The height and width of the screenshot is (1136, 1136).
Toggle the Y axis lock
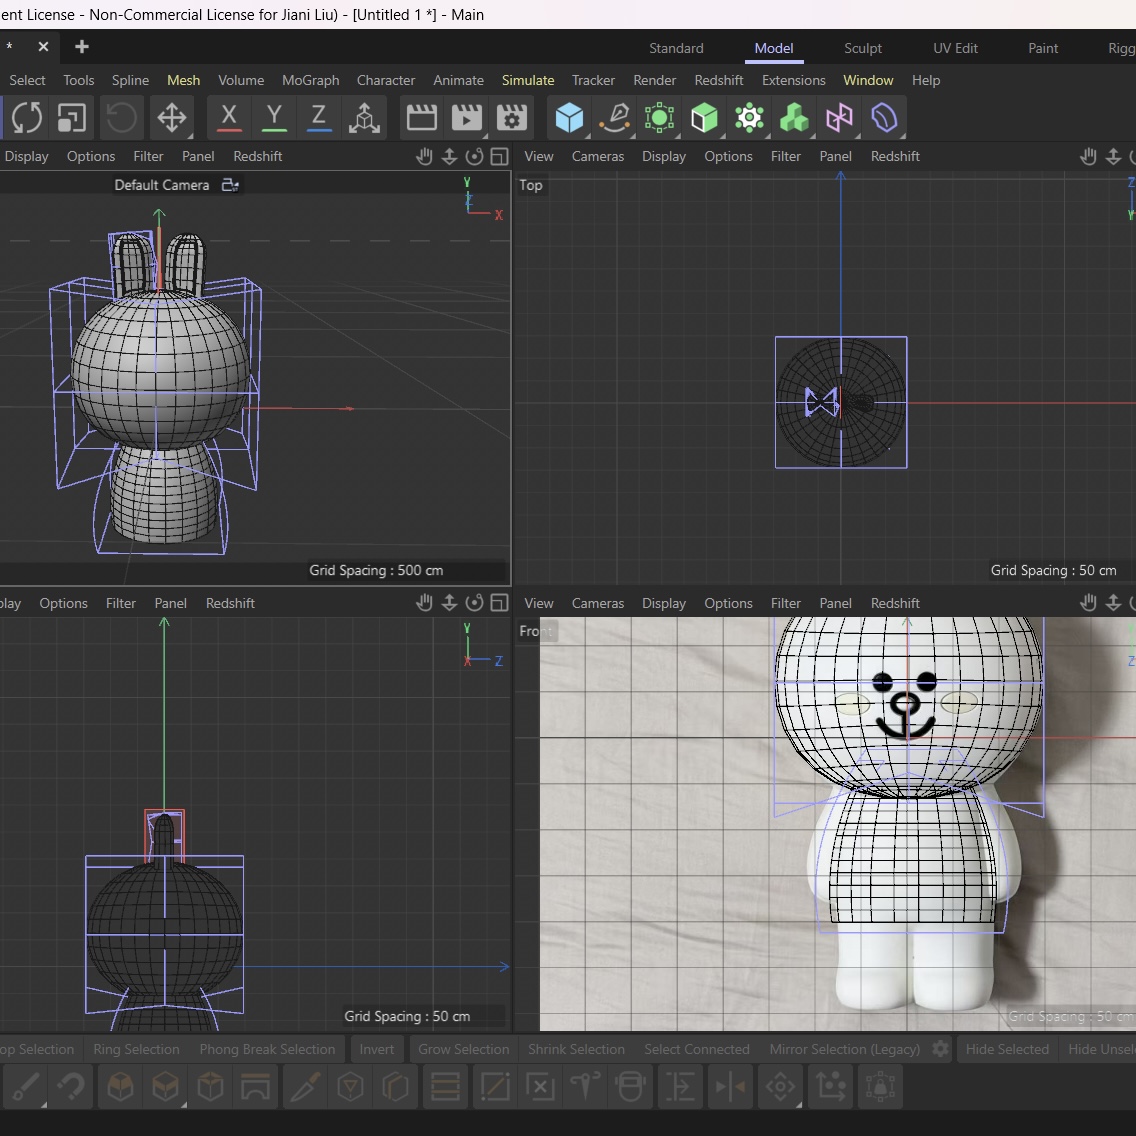click(x=274, y=117)
